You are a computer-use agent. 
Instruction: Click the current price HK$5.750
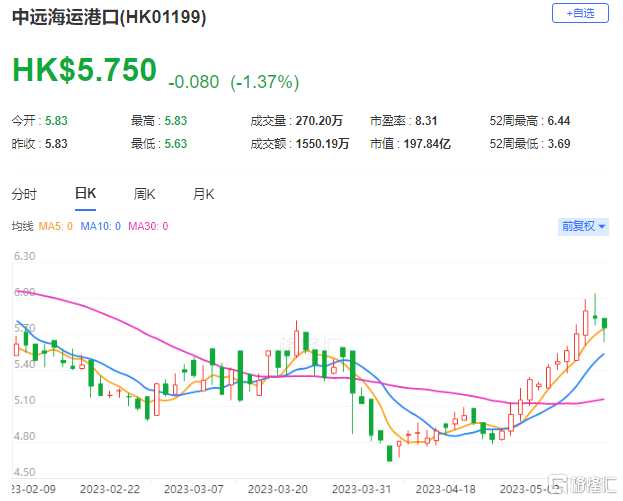click(85, 70)
